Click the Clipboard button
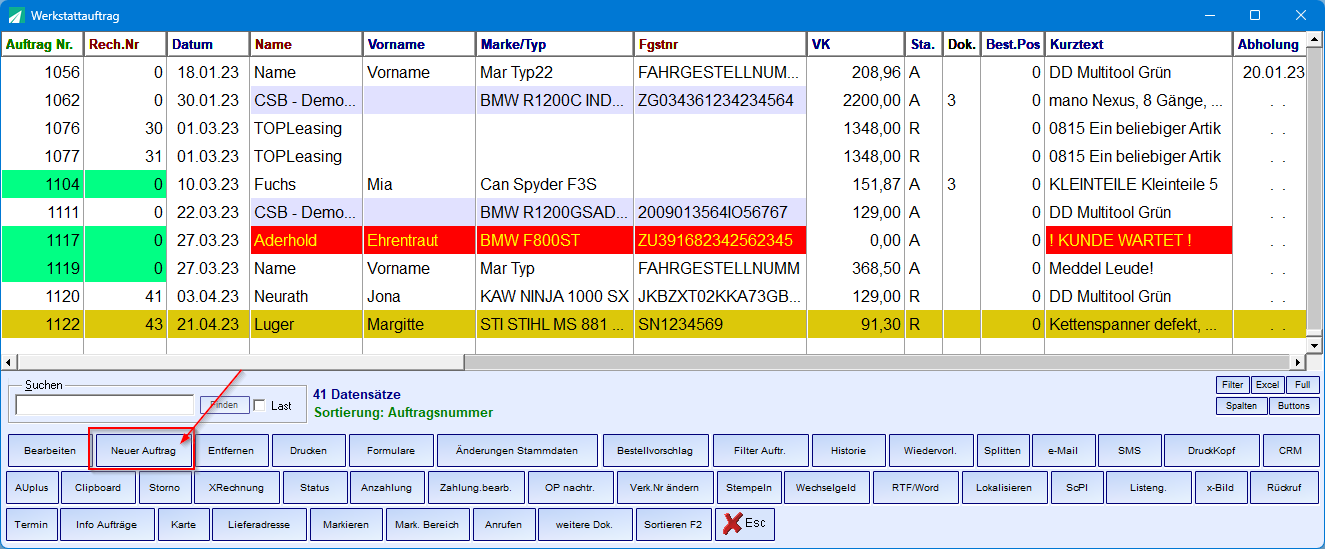Screen dimensions: 1325x549 [x=98, y=488]
